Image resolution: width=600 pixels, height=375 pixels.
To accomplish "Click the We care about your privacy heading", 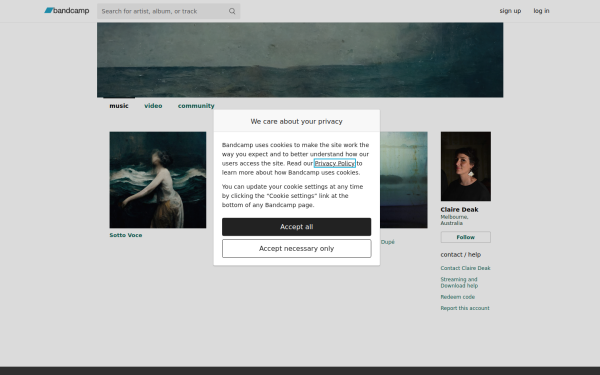I will 297,121.
